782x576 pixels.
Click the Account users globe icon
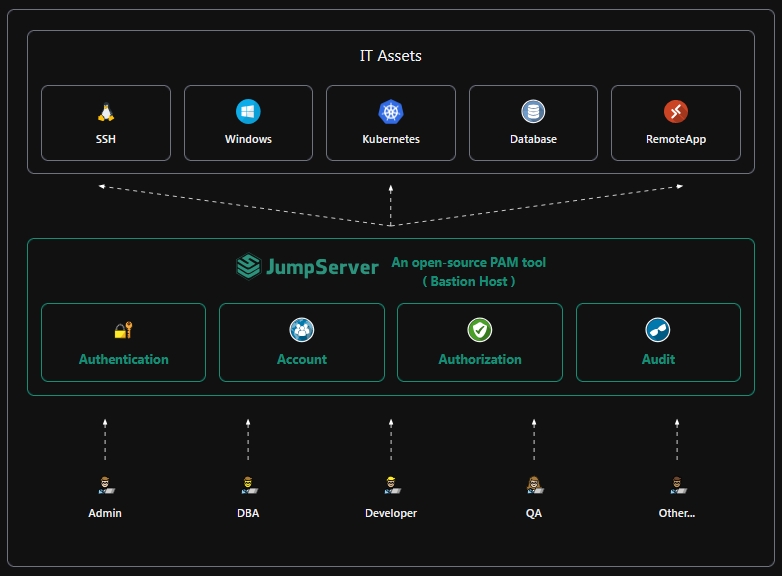click(302, 330)
